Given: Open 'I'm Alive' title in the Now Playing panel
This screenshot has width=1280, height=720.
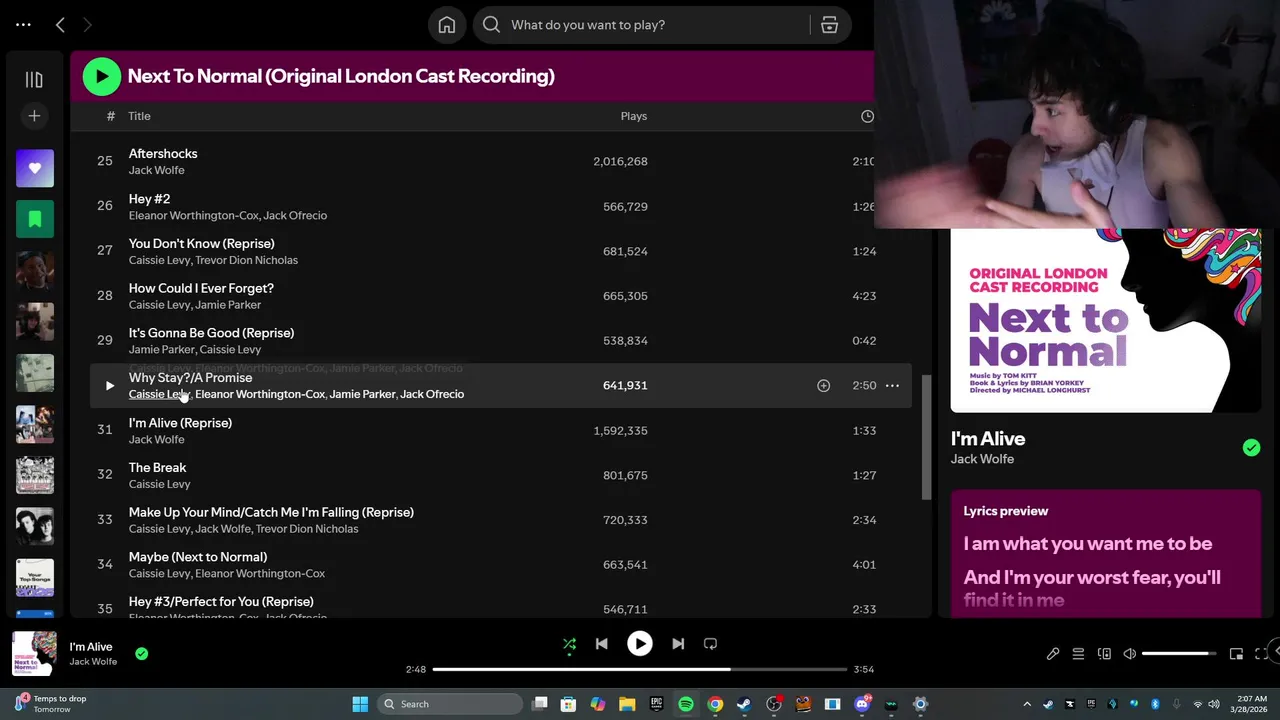Looking at the screenshot, I should (x=988, y=438).
